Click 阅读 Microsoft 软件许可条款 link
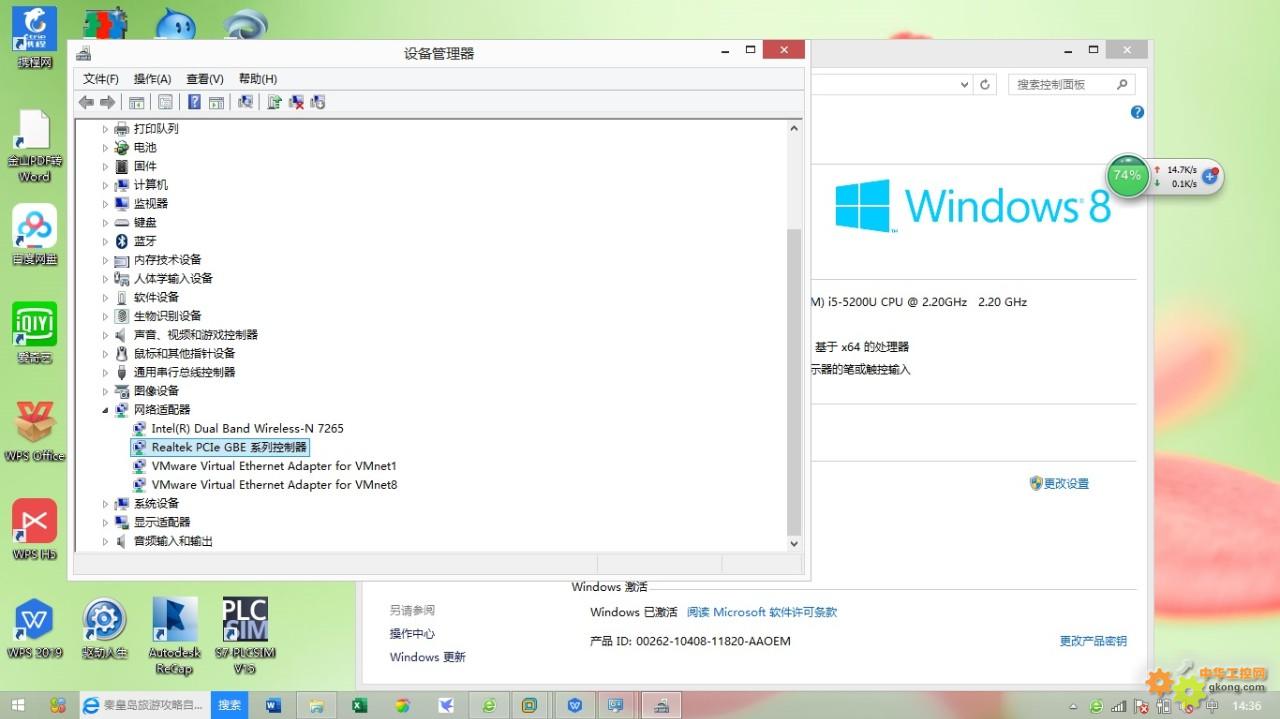 coord(762,612)
